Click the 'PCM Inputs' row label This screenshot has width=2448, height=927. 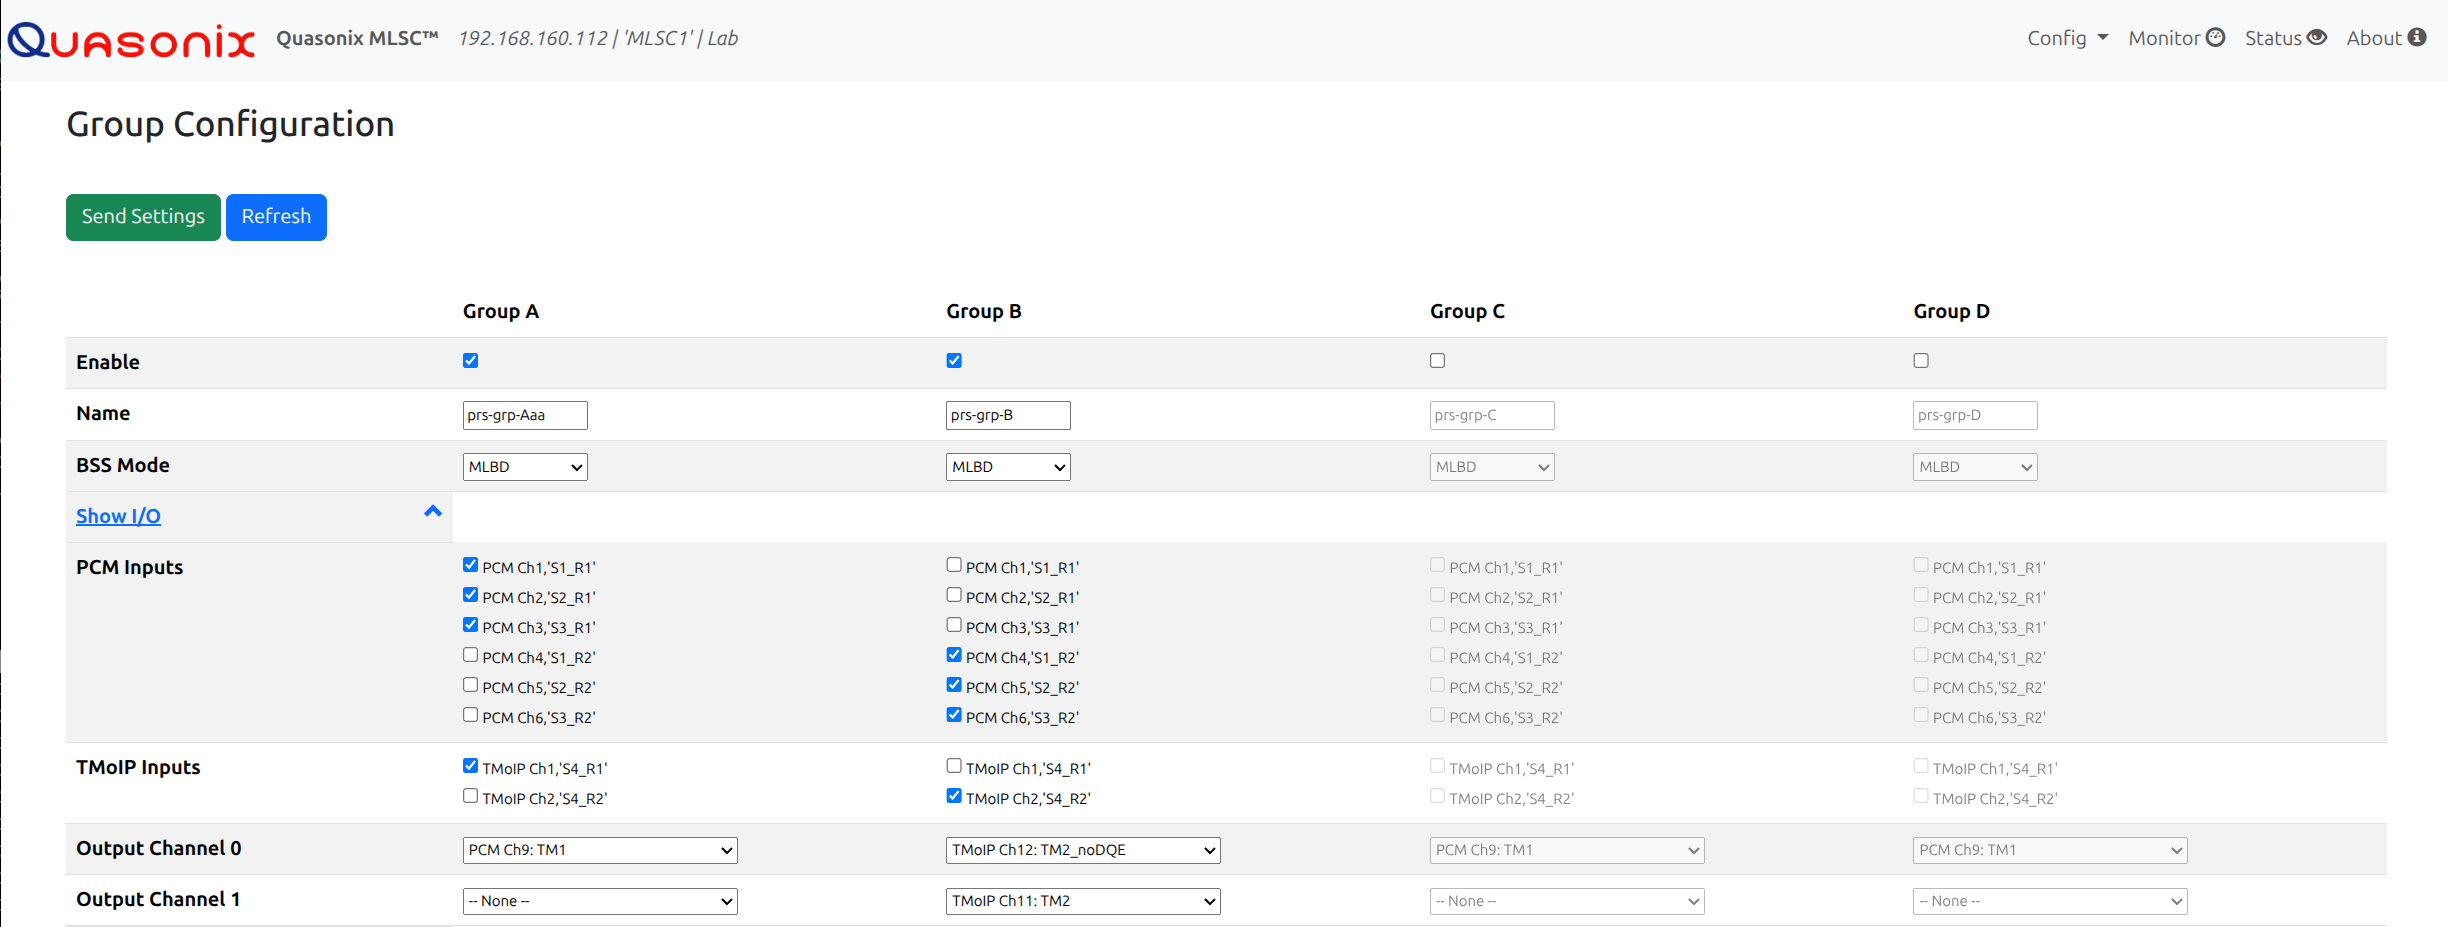(x=130, y=567)
